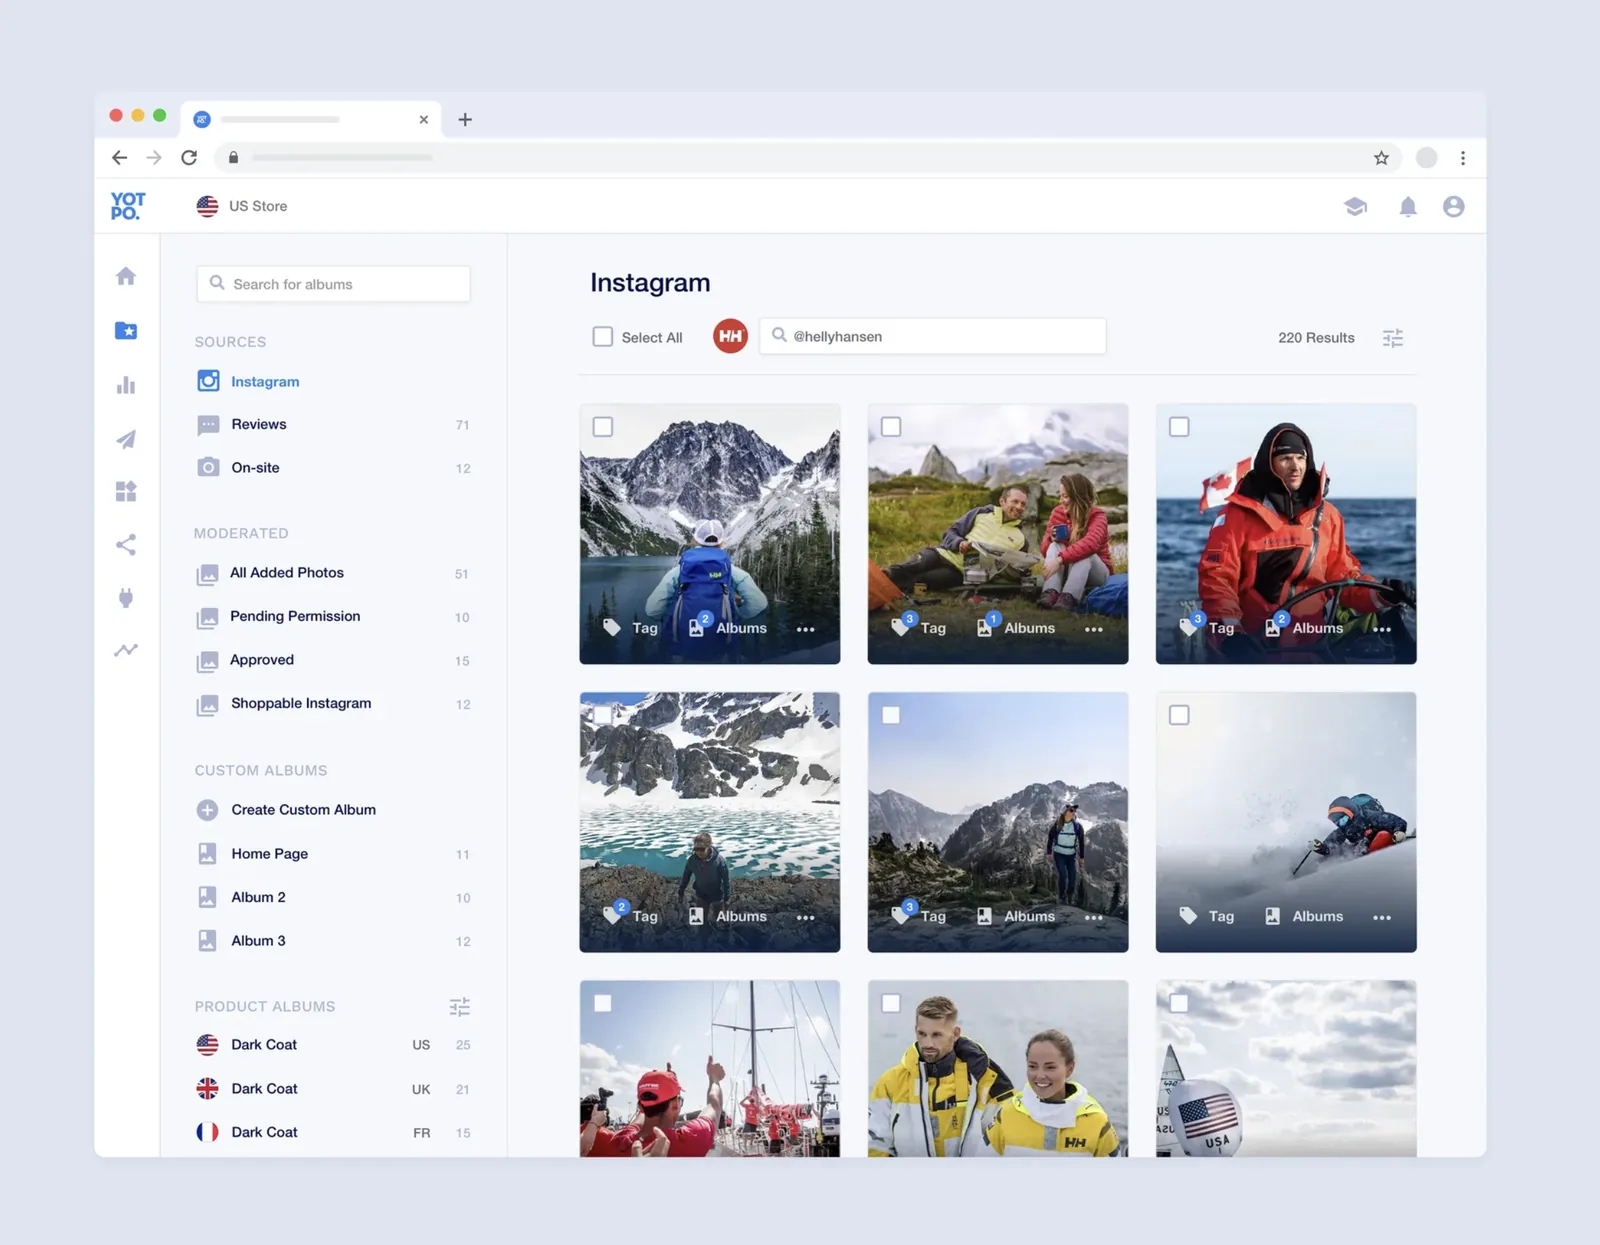Open Album 3
The image size is (1600, 1245).
pyautogui.click(x=333, y=941)
